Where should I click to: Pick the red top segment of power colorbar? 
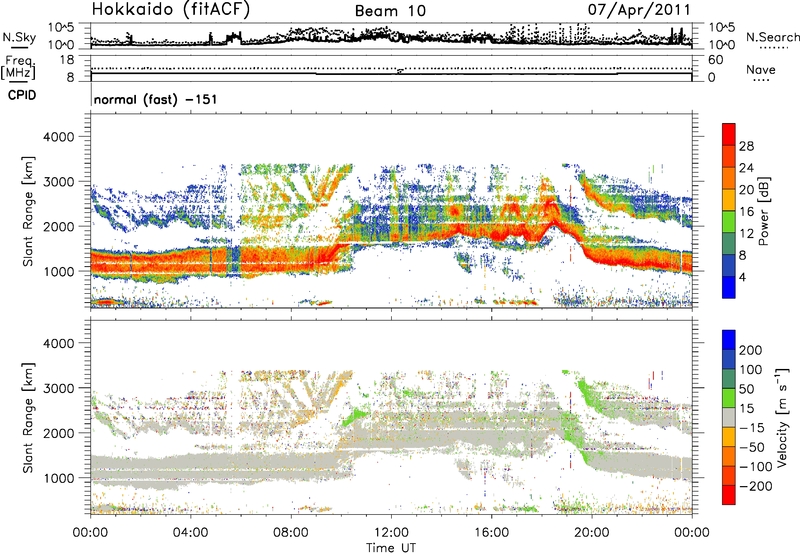tap(729, 134)
